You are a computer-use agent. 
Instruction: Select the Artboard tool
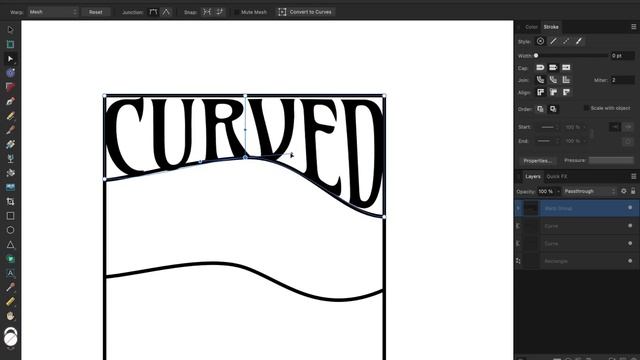pos(10,44)
